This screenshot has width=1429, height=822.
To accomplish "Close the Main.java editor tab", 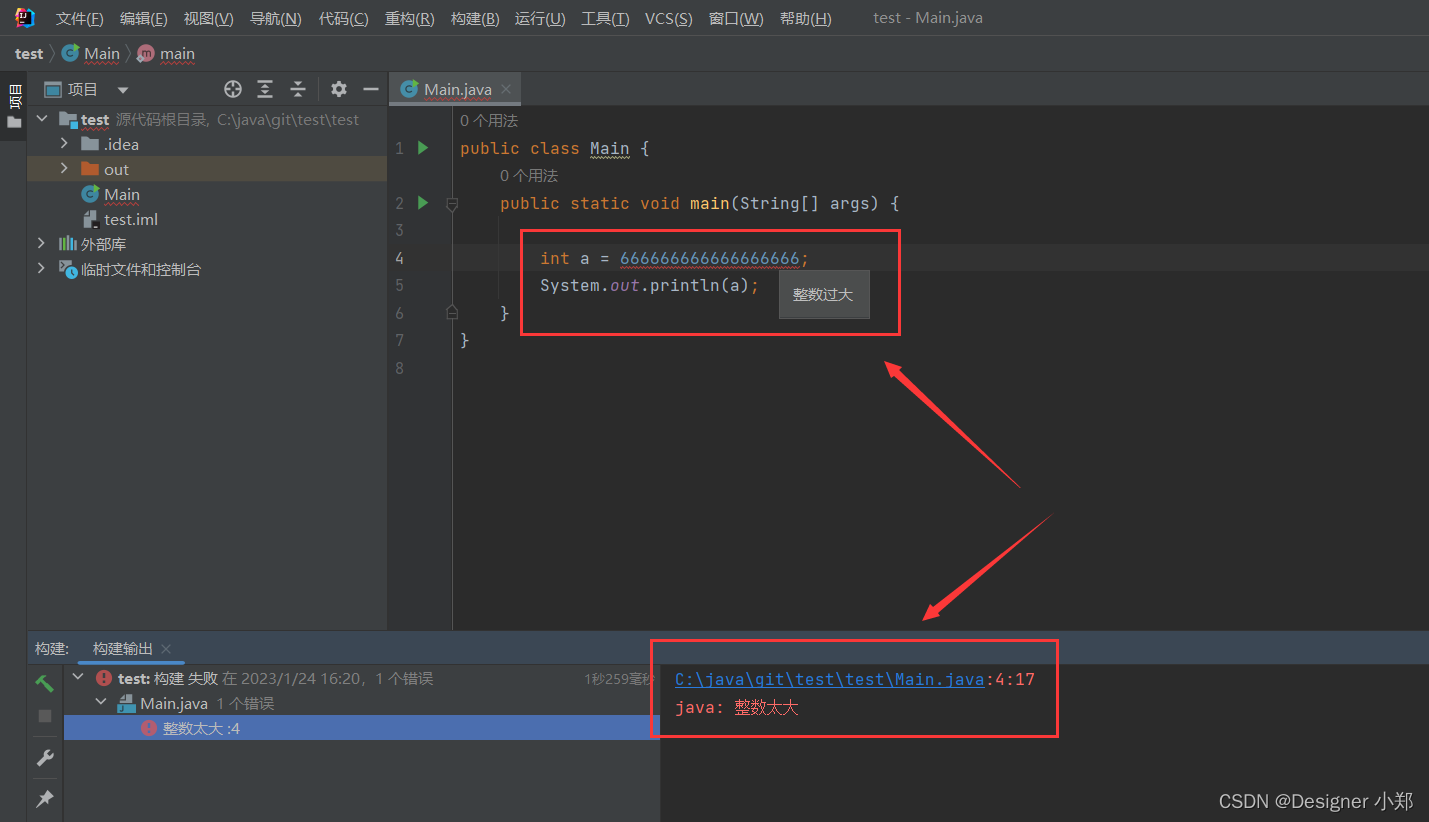I will (506, 89).
